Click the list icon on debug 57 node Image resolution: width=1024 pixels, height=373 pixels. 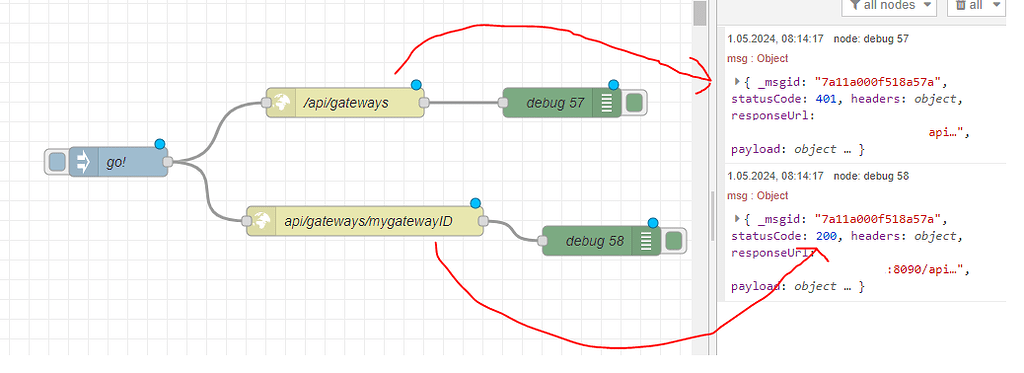pyautogui.click(x=608, y=103)
